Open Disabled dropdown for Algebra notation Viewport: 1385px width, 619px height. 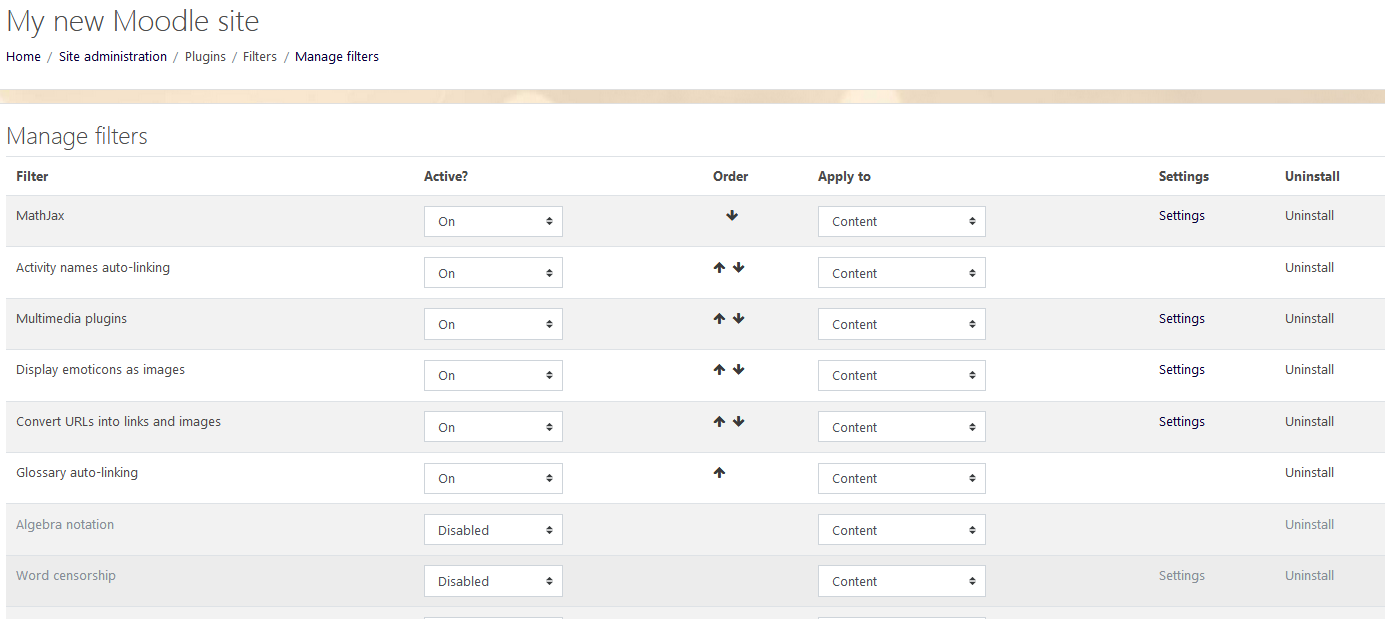(493, 530)
